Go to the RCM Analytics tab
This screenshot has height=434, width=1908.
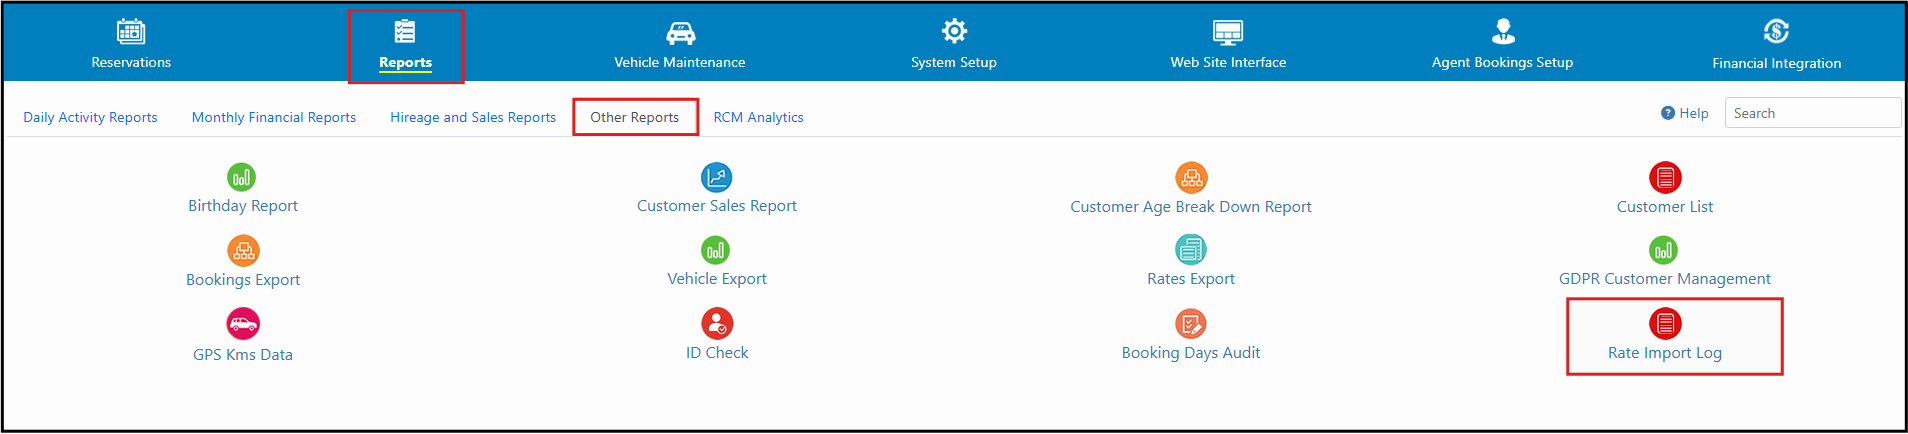(758, 117)
